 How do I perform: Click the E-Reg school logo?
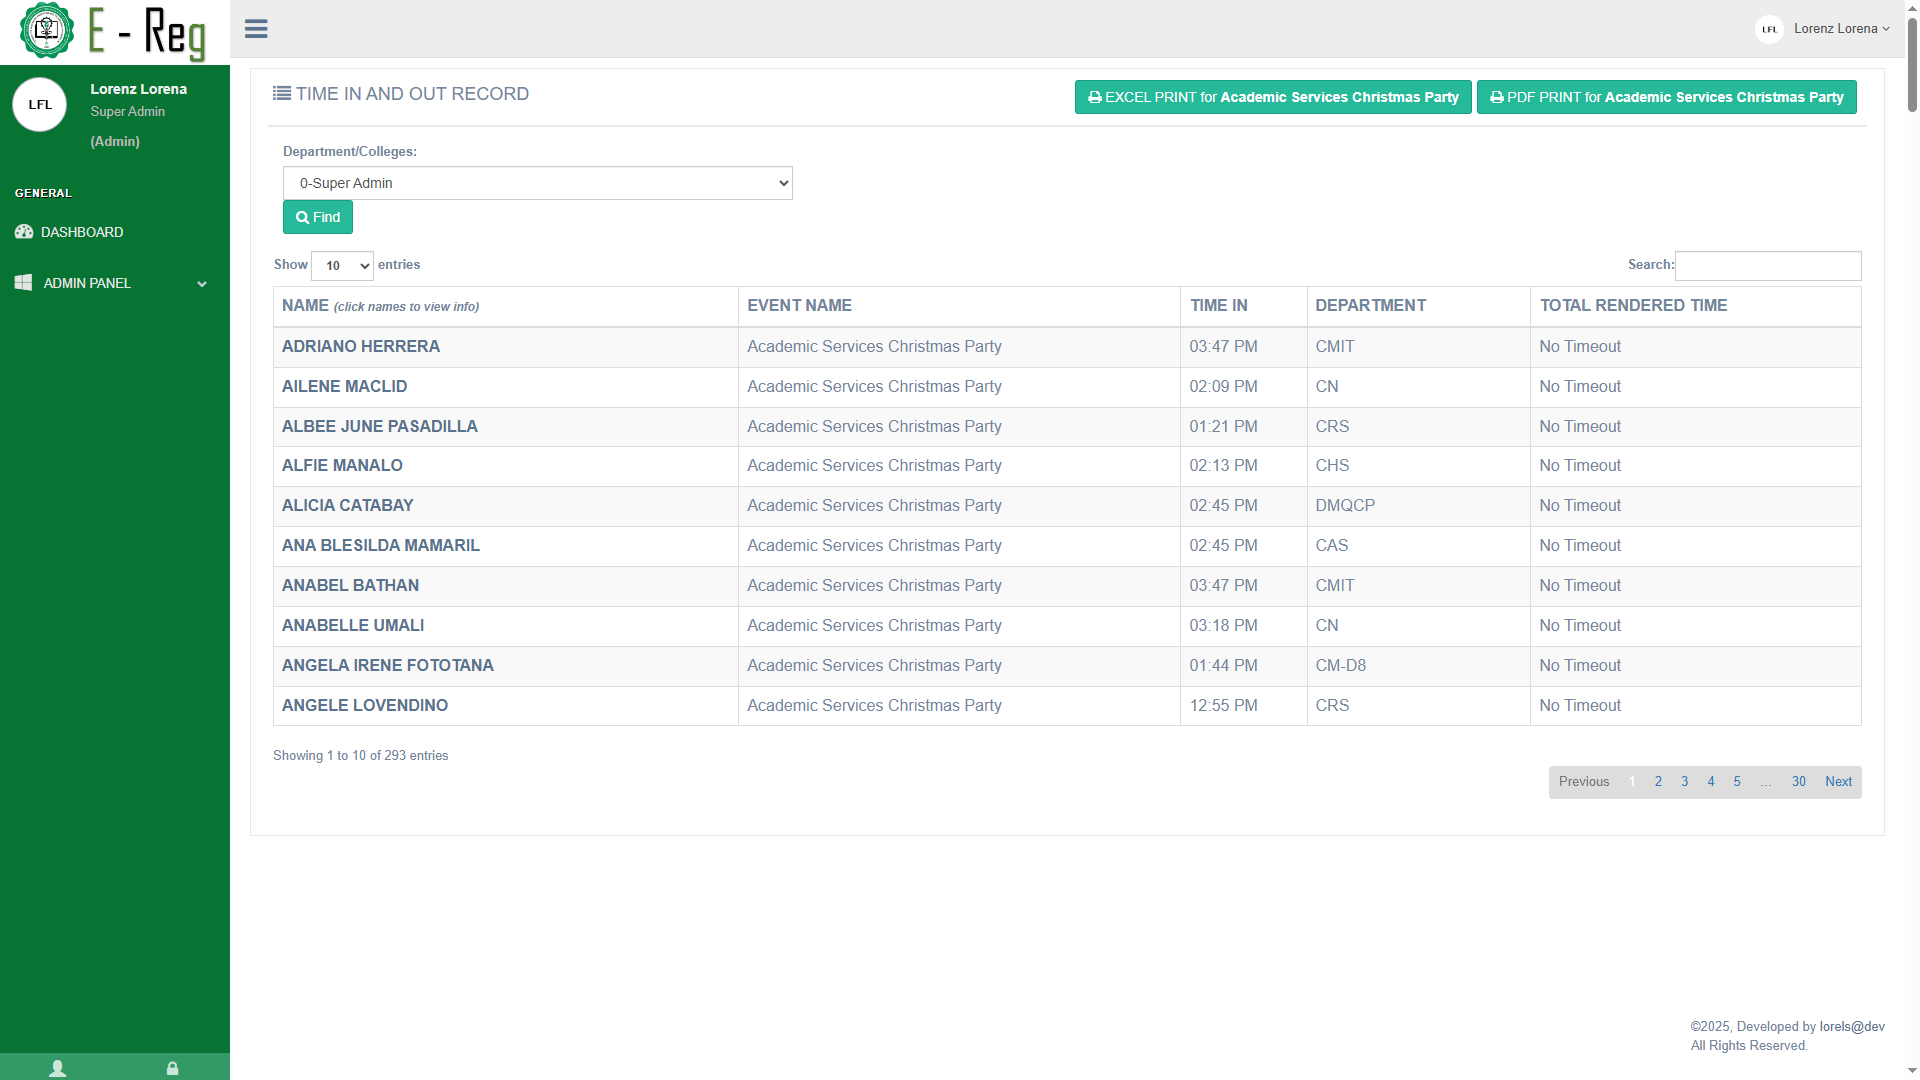coord(47,30)
